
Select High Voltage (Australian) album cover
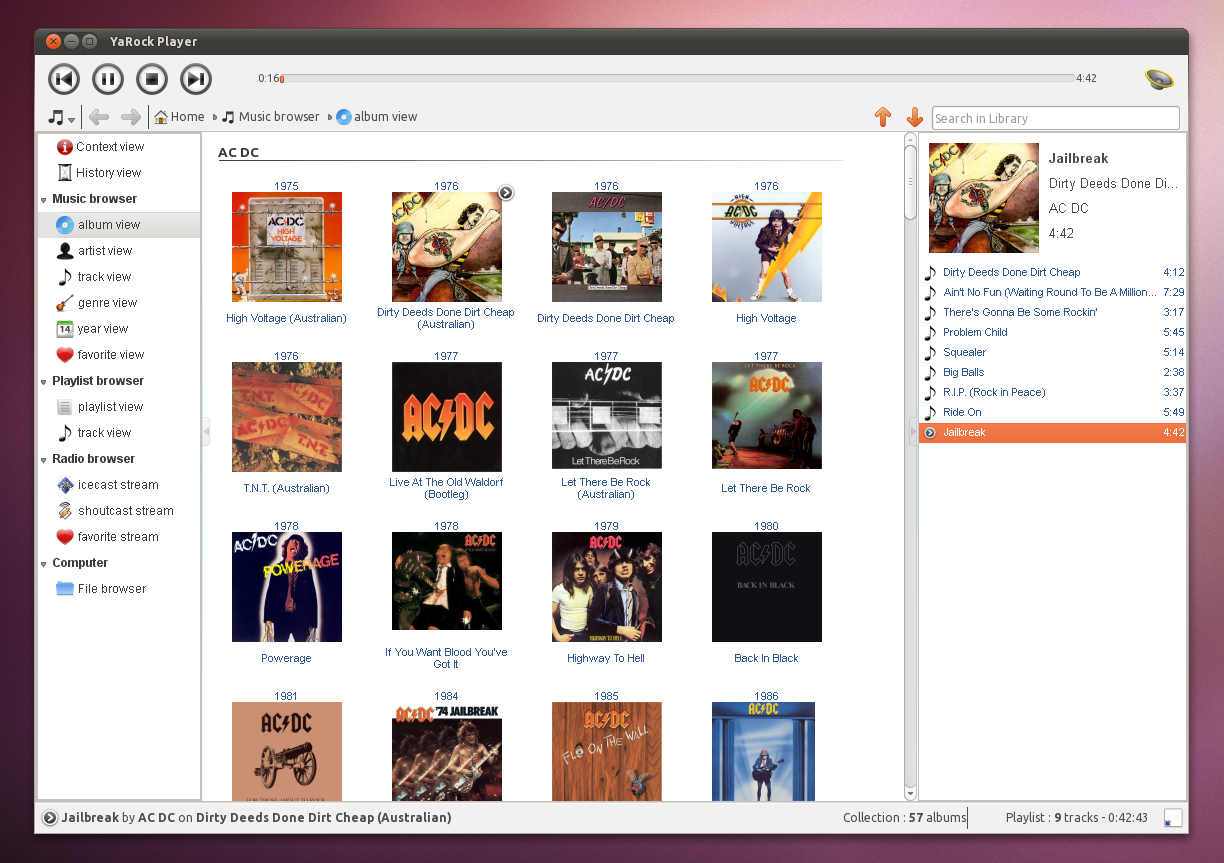tap(286, 247)
